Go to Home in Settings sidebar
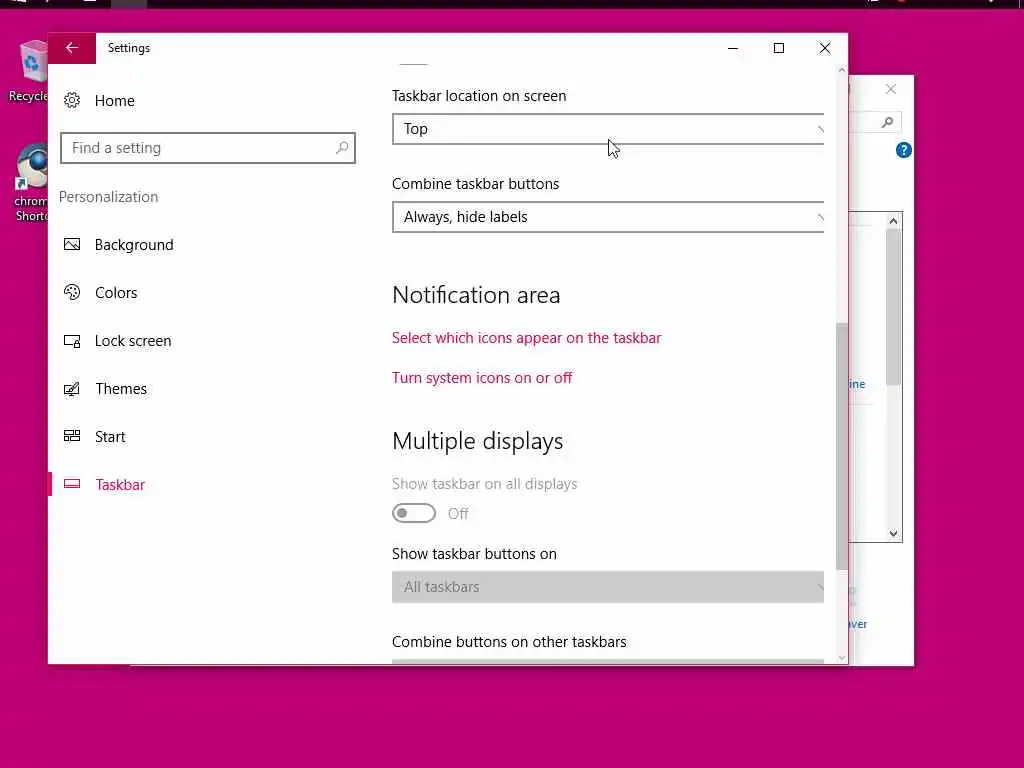The width and height of the screenshot is (1024, 768). 114,101
